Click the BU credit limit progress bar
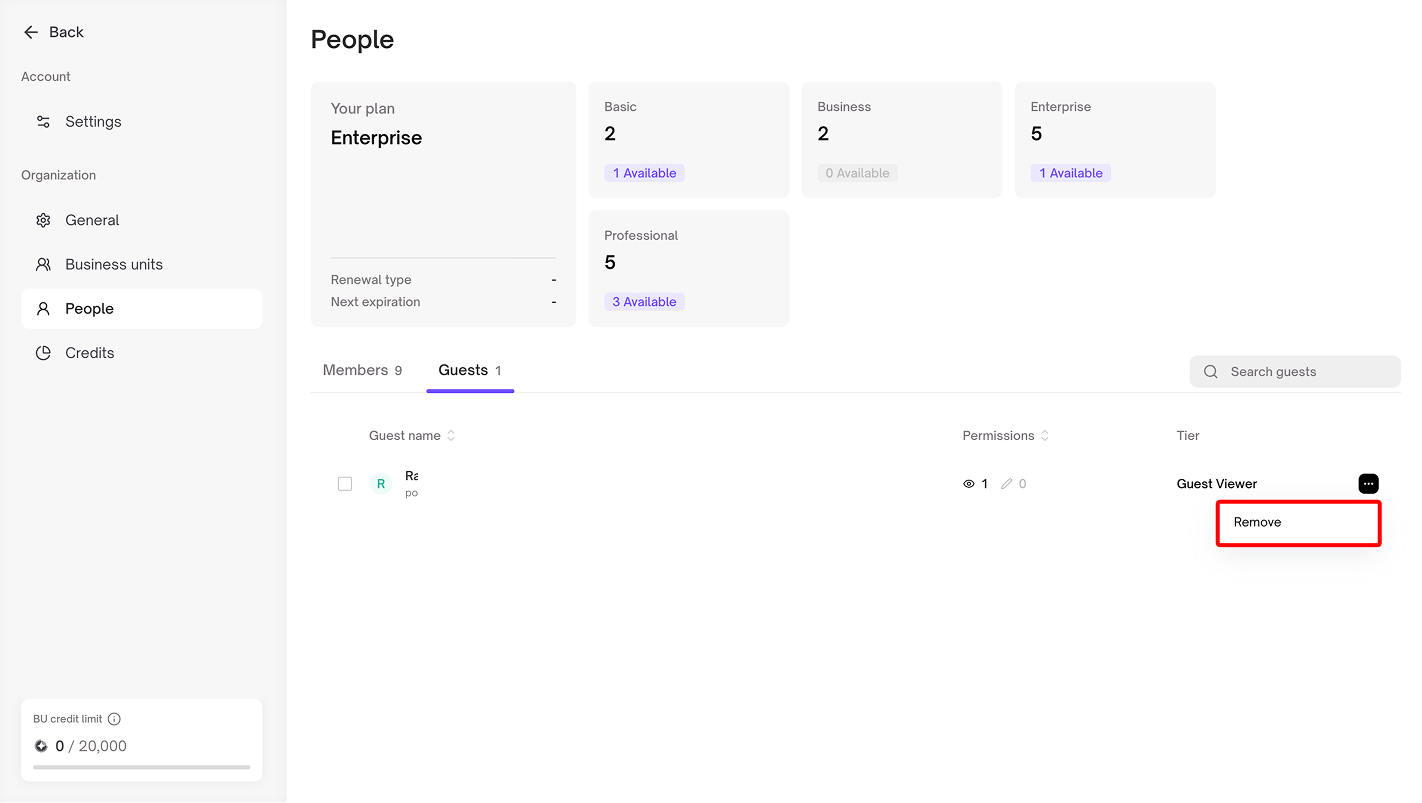 tap(141, 767)
